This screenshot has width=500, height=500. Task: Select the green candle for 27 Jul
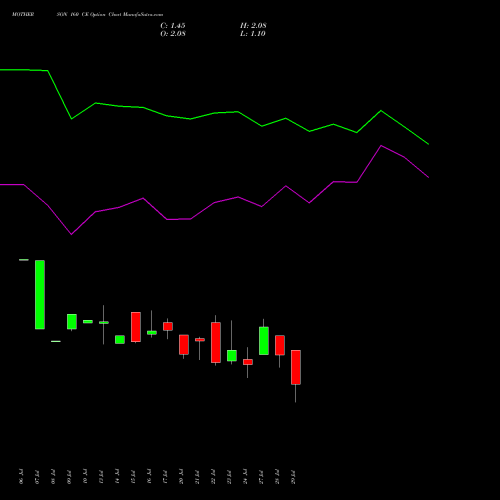(x=264, y=341)
